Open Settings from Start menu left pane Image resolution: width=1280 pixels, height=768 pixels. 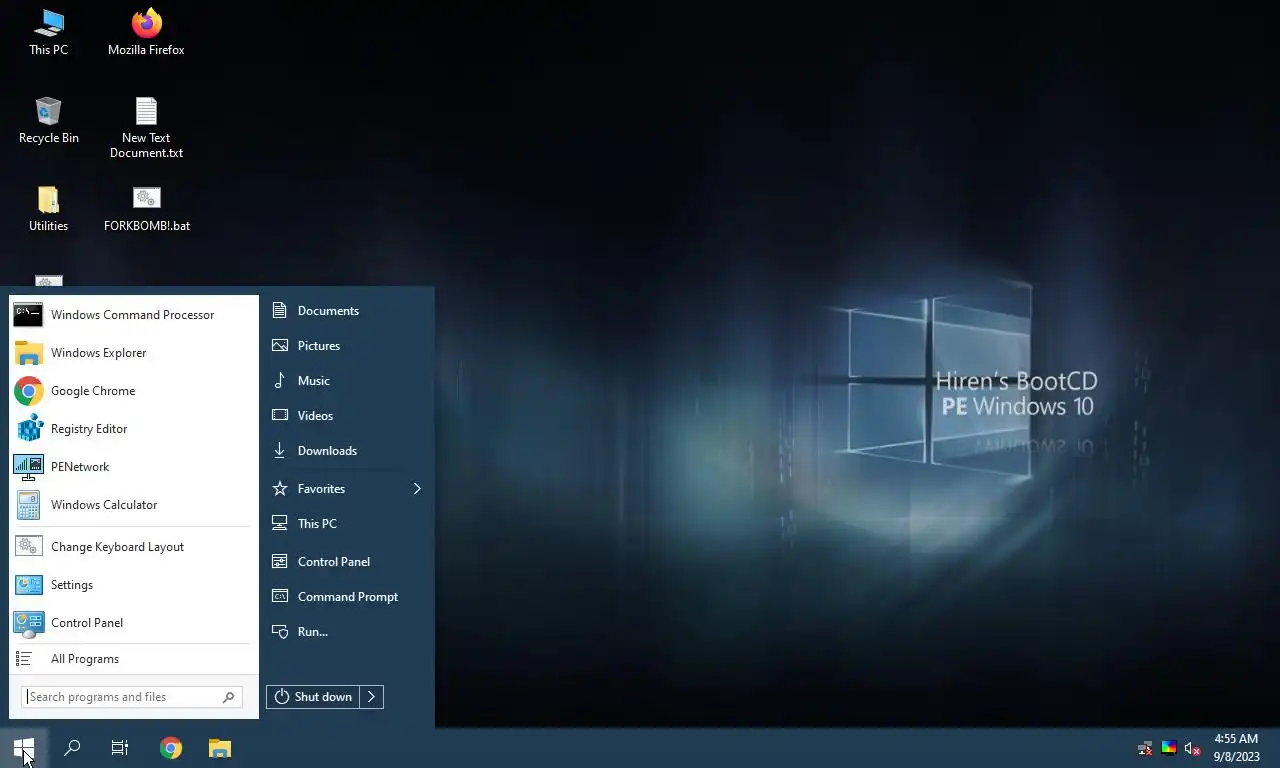[133, 585]
